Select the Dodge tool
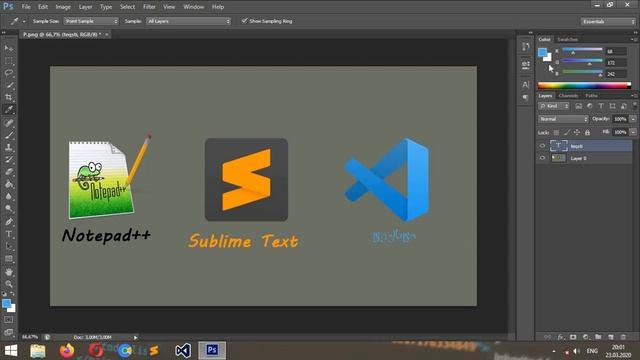Screen dimensions: 640x360 (9, 209)
